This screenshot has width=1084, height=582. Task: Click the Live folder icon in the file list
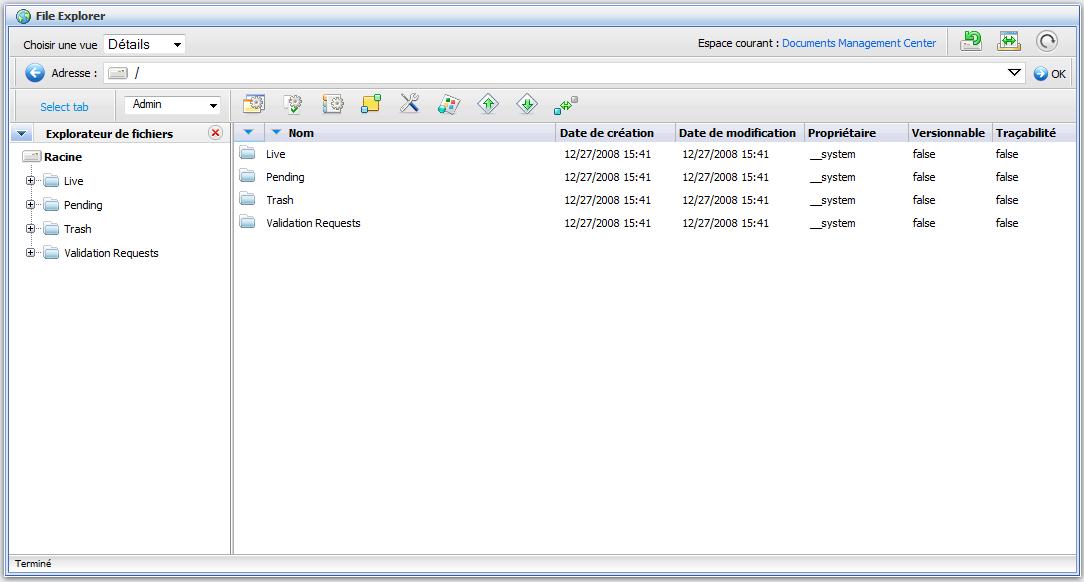(x=247, y=153)
